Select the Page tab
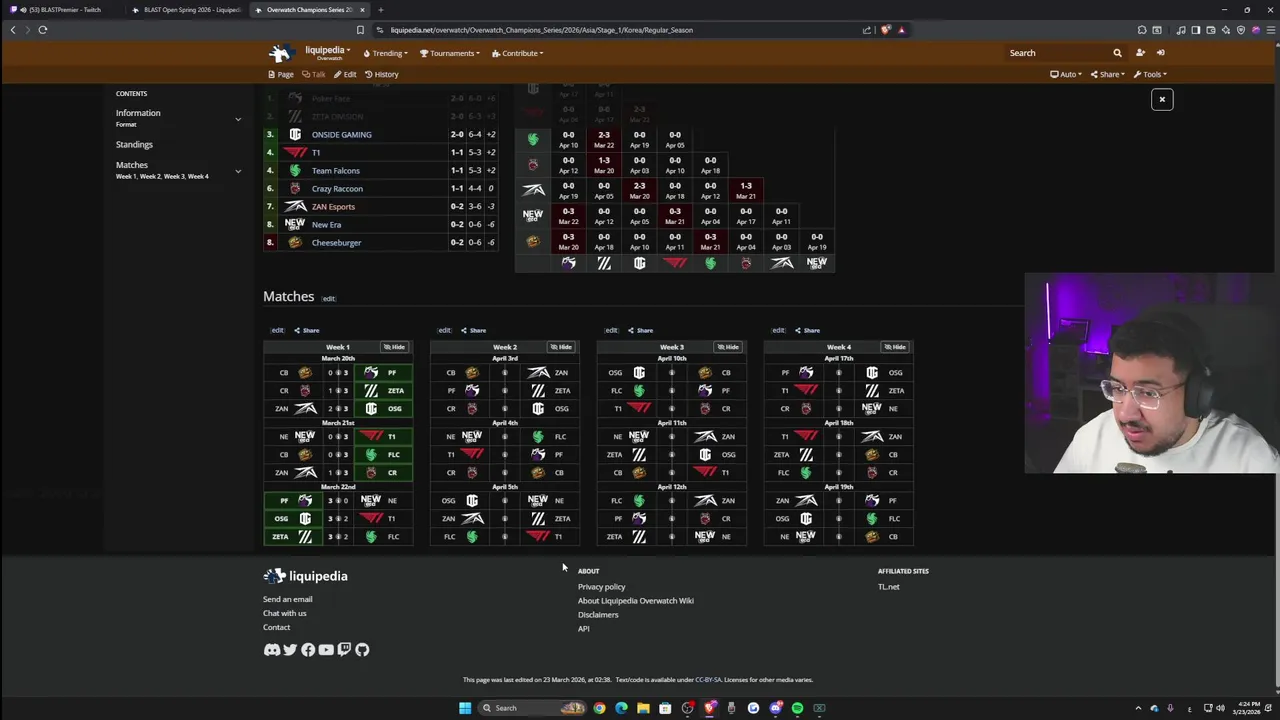The width and height of the screenshot is (1280, 720). pyautogui.click(x=281, y=74)
